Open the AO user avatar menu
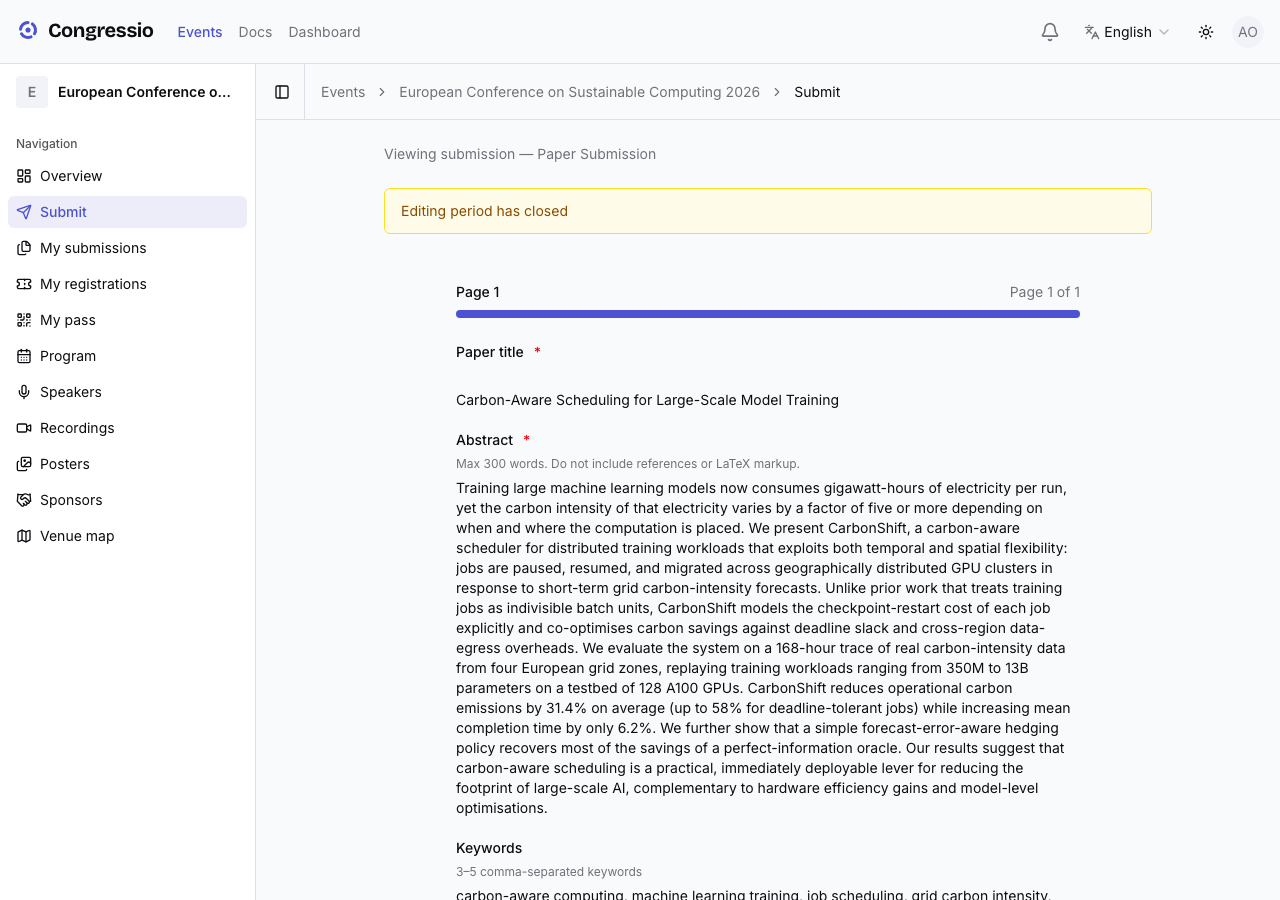The height and width of the screenshot is (900, 1280). pyautogui.click(x=1248, y=32)
